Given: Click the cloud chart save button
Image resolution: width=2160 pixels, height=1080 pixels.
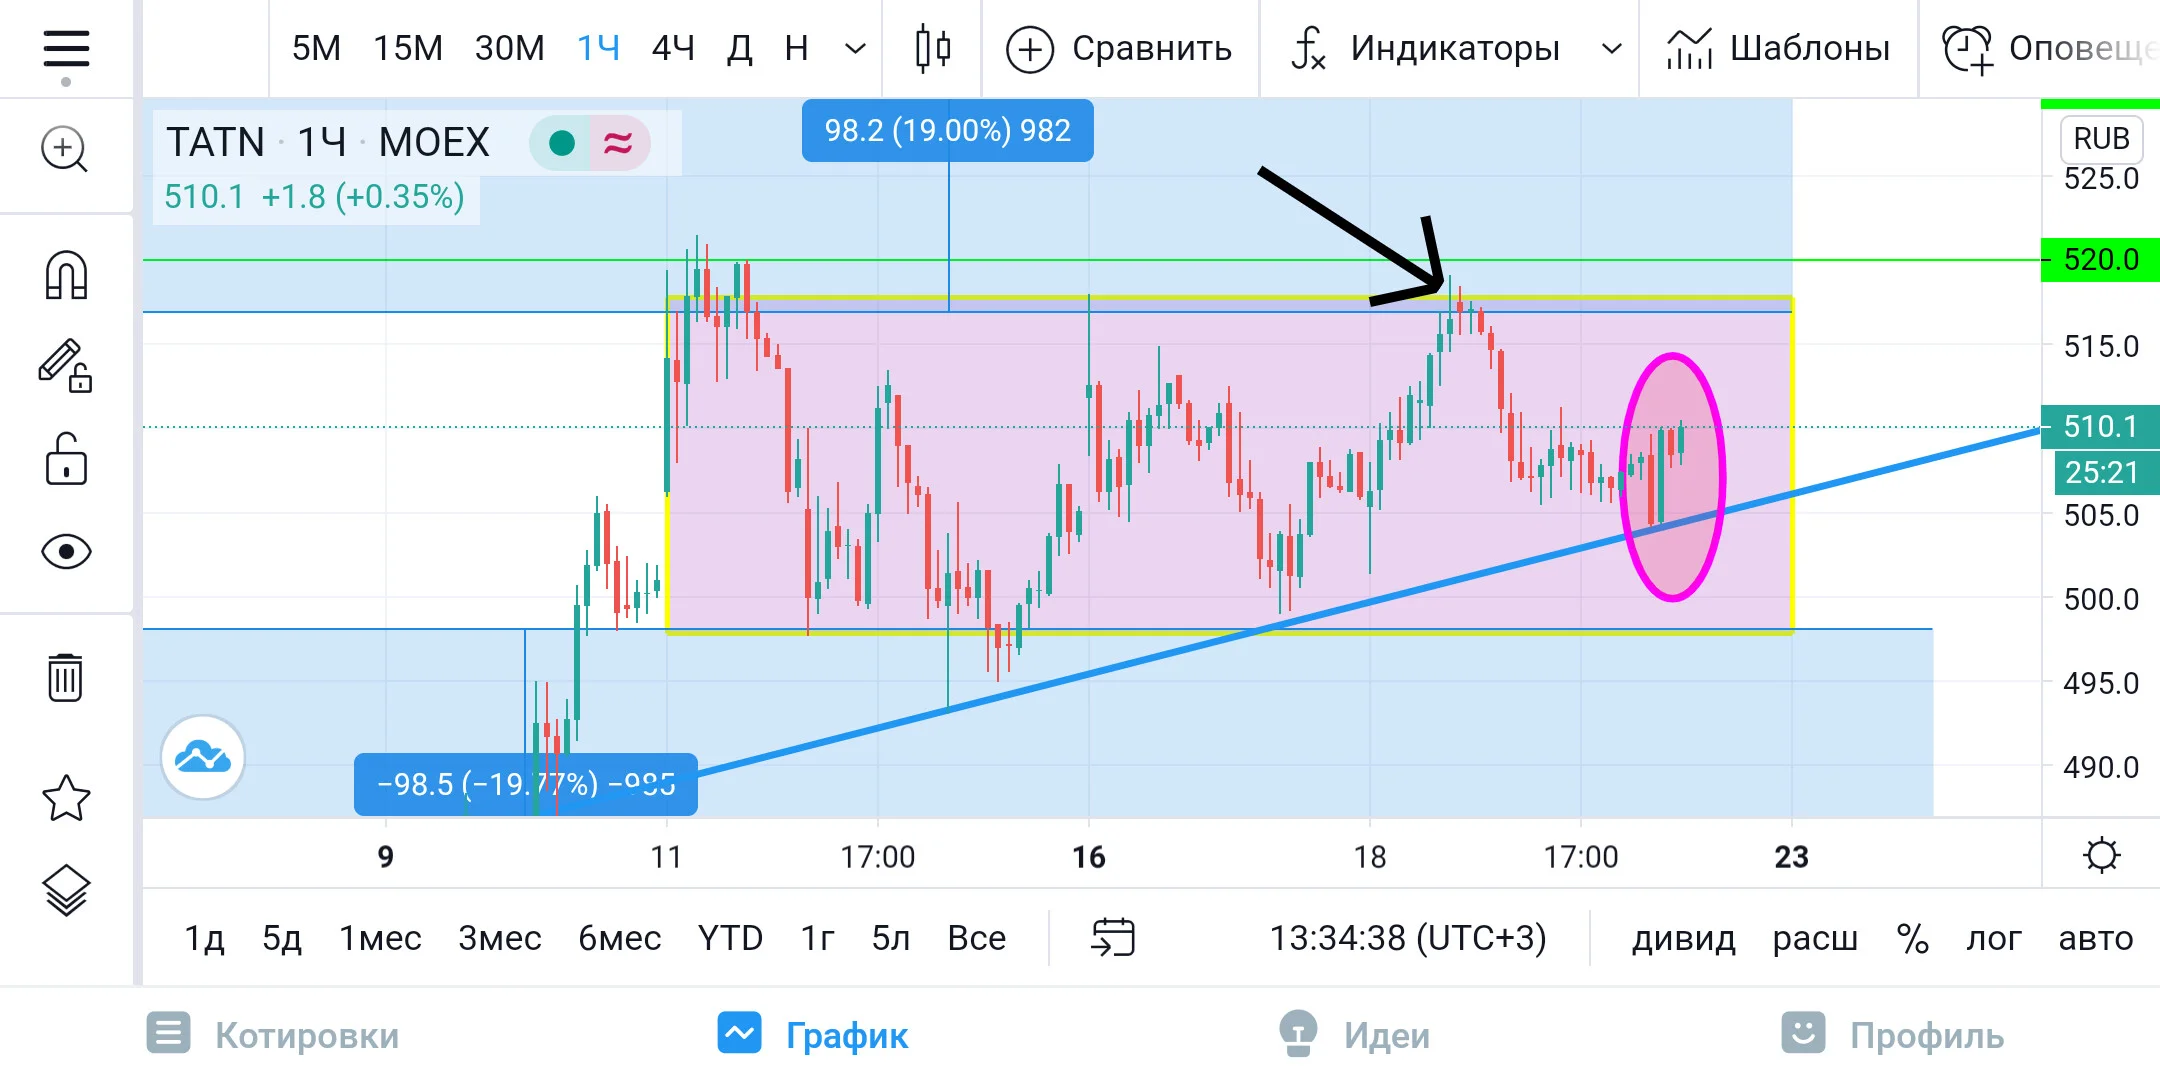Looking at the screenshot, I should (203, 757).
